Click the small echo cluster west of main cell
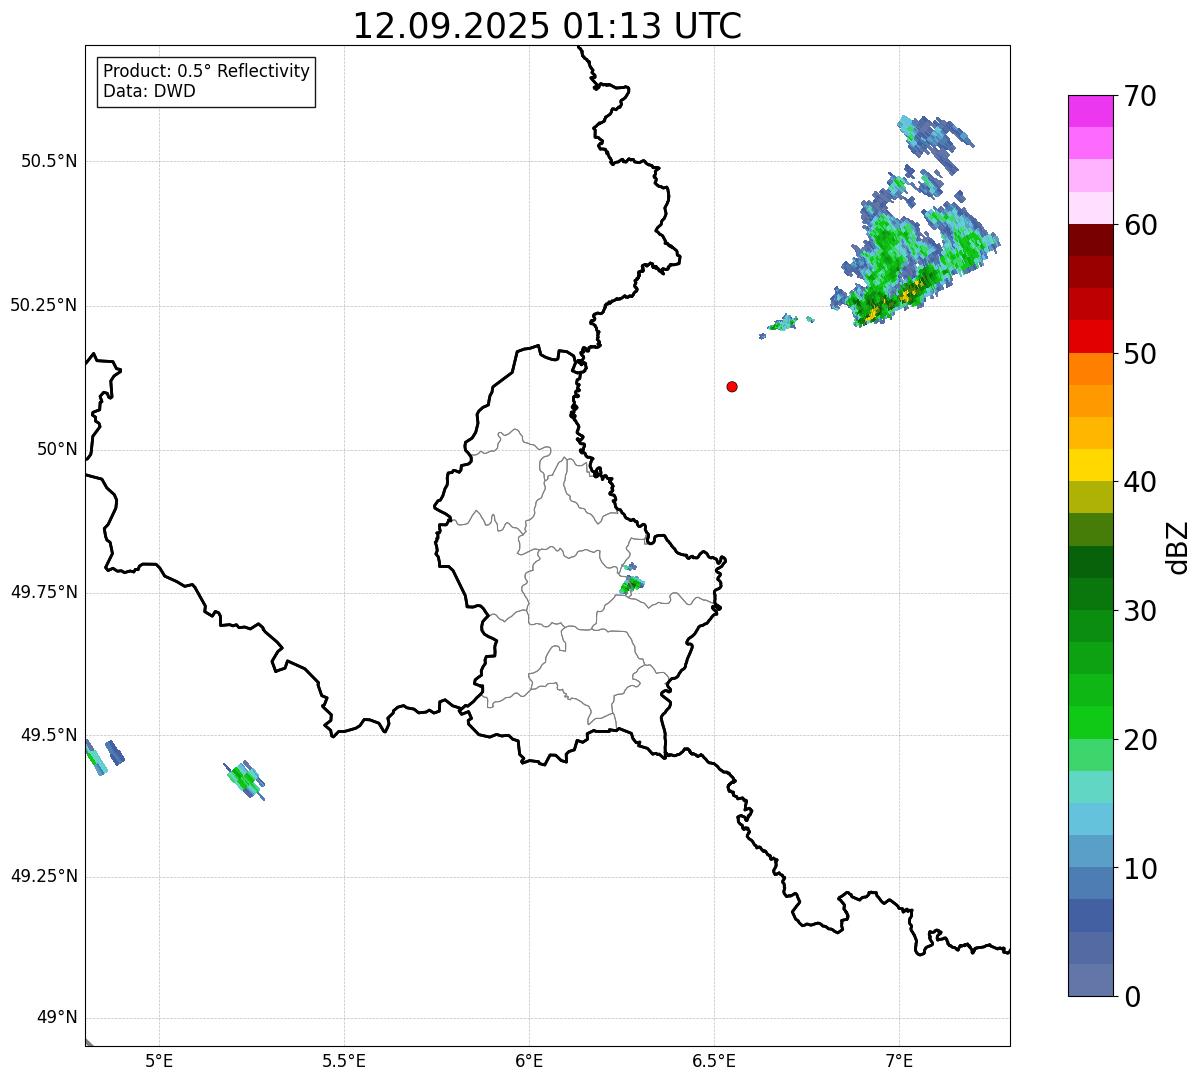The height and width of the screenshot is (1081, 1202). pyautogui.click(x=785, y=323)
